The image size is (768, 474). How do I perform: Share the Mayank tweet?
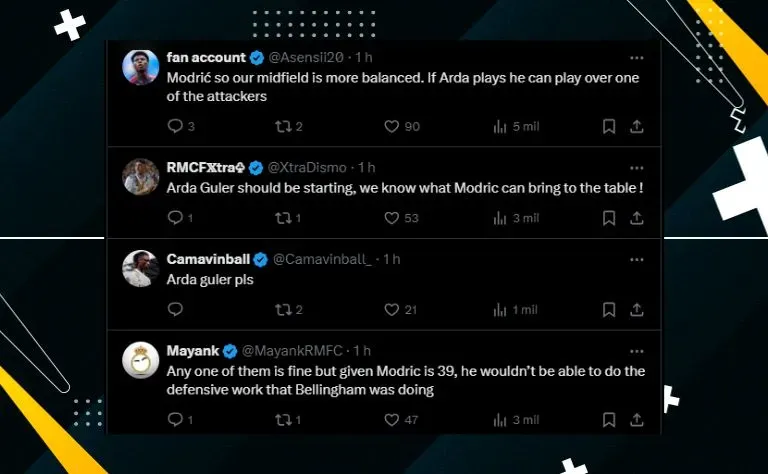pos(636,420)
